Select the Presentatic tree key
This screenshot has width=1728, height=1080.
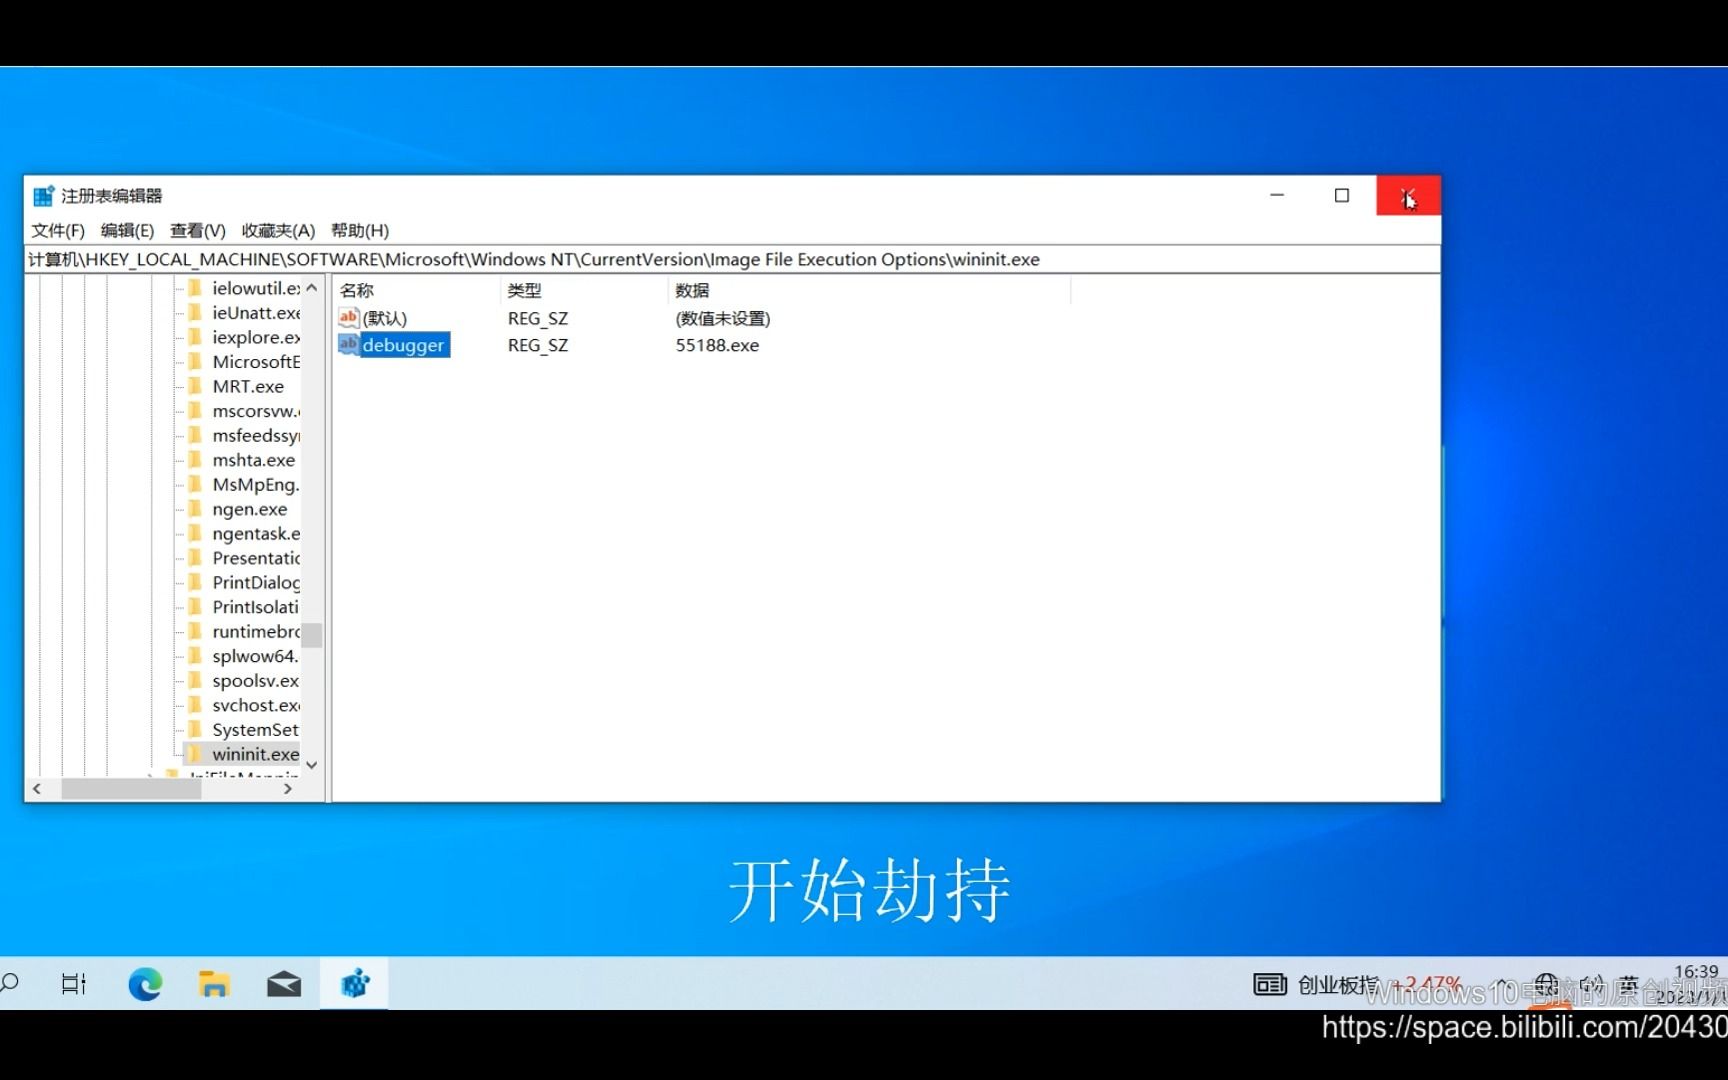pos(256,558)
